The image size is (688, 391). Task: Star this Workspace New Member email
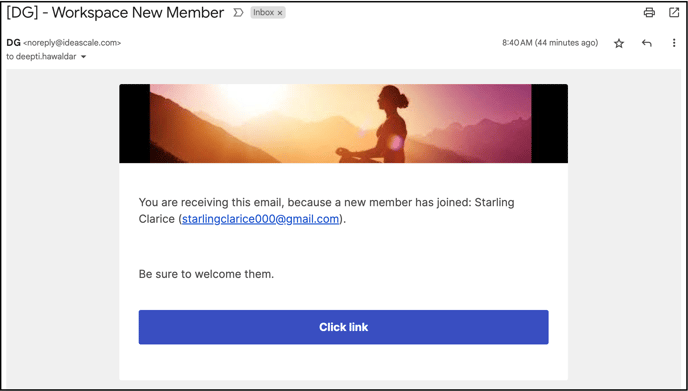pos(619,43)
